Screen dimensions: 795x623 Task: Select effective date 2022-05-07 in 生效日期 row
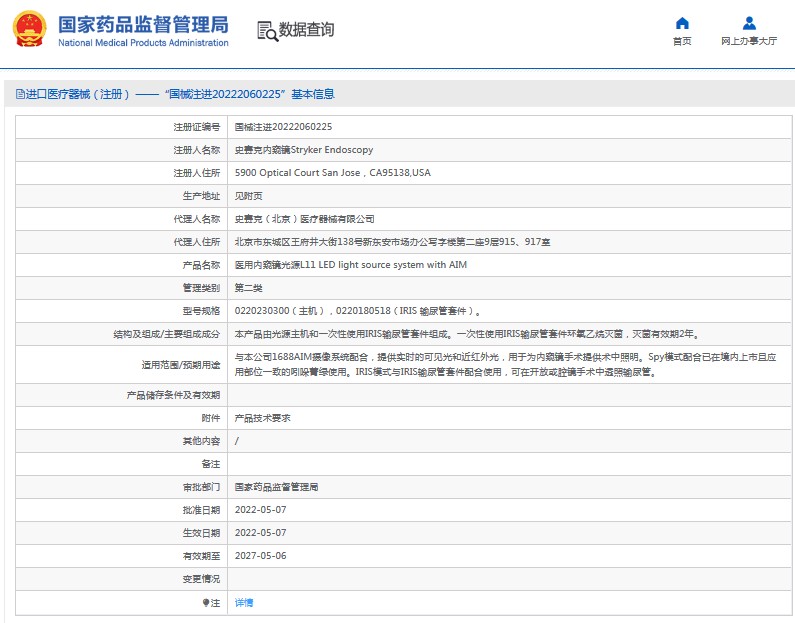(261, 533)
